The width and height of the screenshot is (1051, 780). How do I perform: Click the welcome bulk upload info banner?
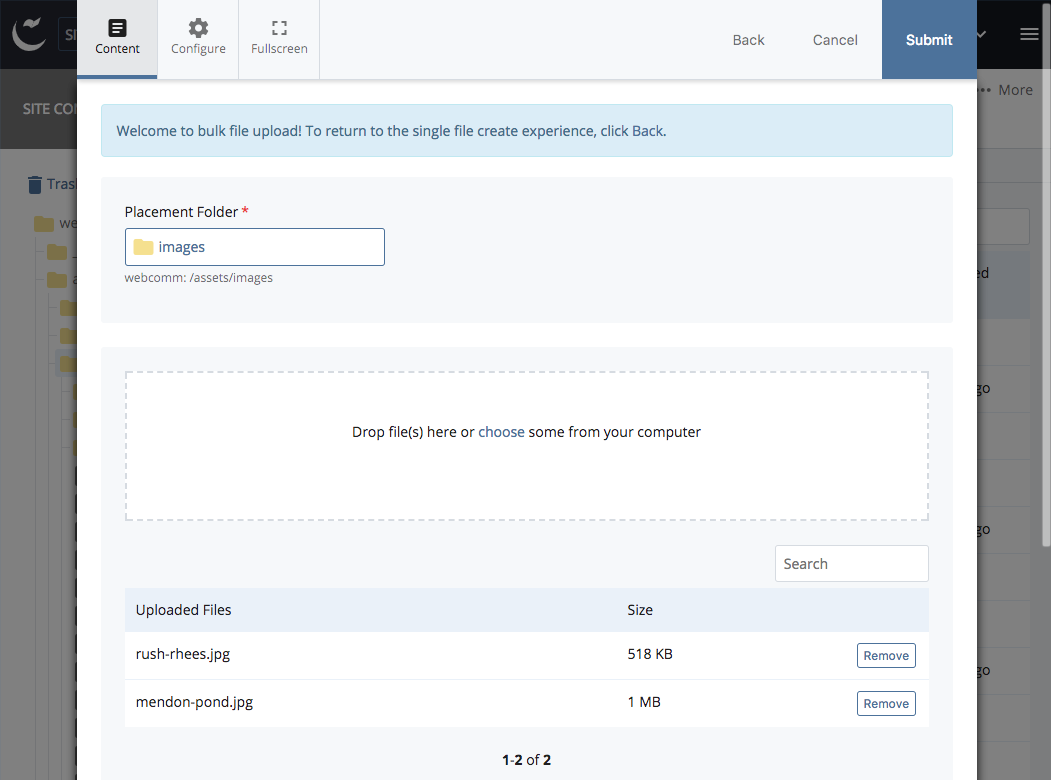(526, 131)
